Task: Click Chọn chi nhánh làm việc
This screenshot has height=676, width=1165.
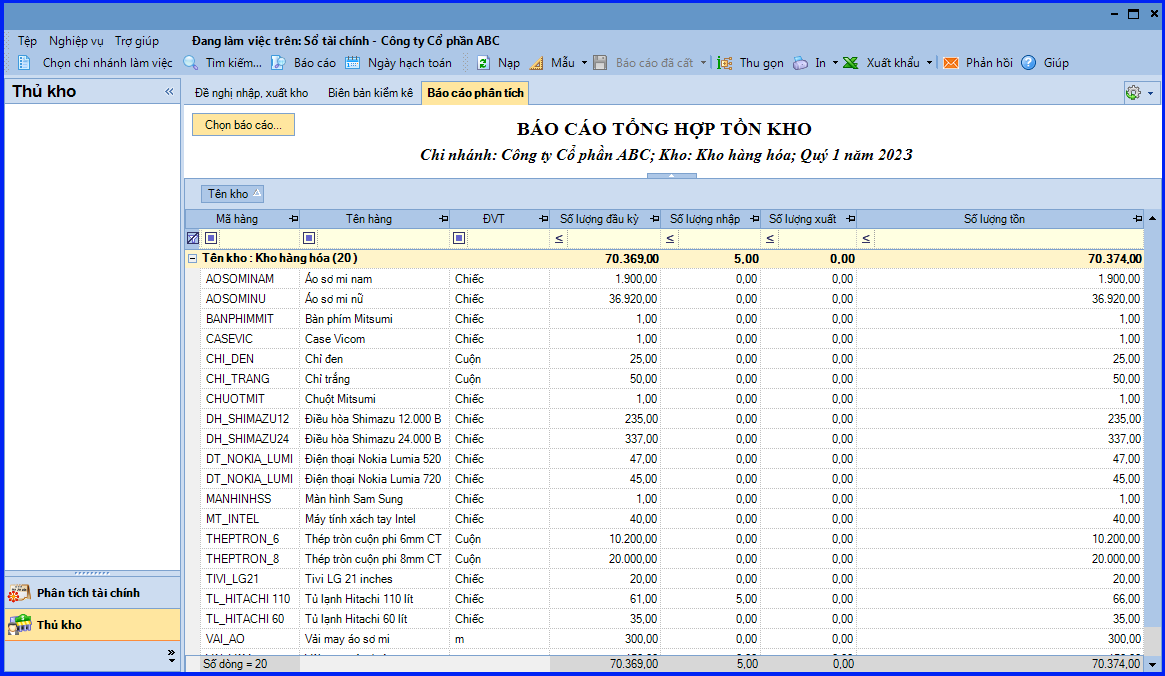Action: [x=107, y=63]
